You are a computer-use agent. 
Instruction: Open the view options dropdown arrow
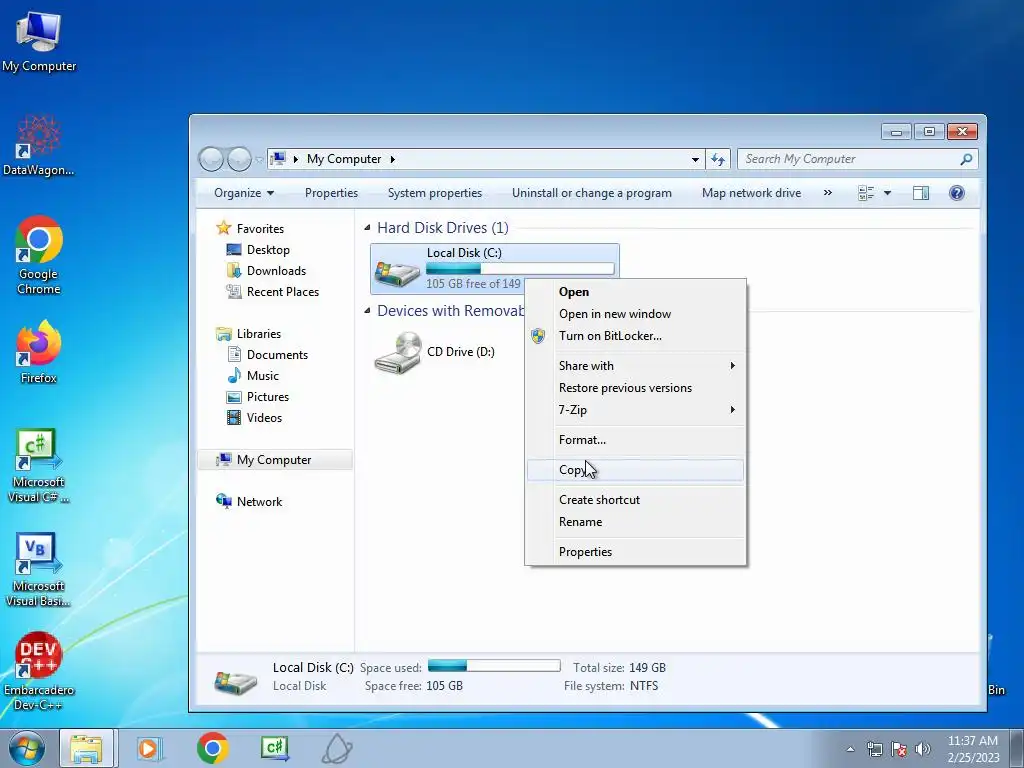click(887, 193)
